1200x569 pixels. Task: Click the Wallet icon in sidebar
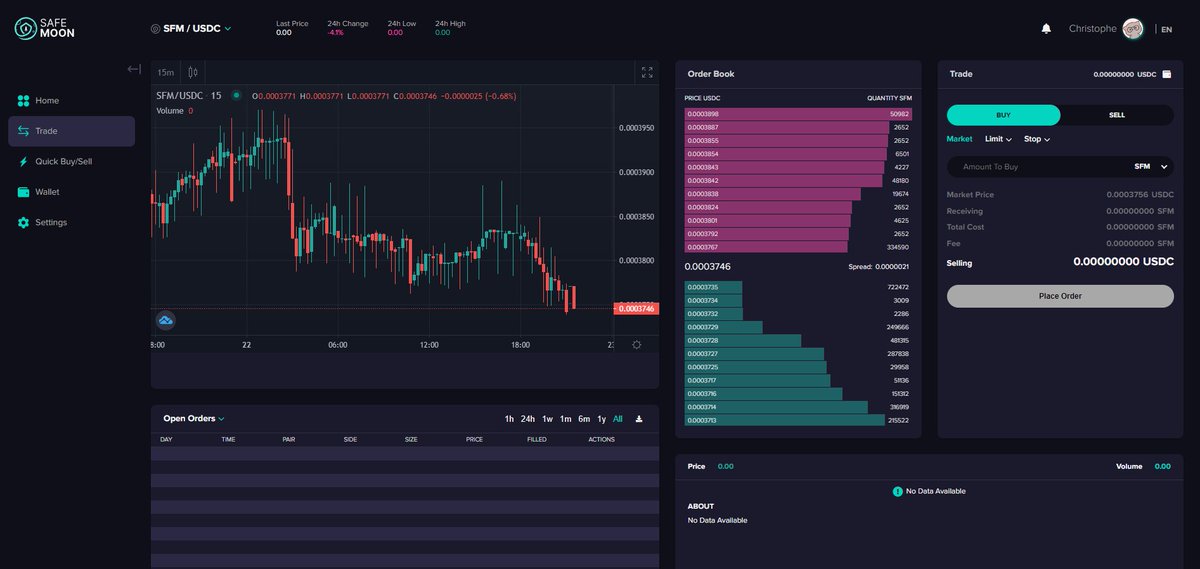(23, 192)
